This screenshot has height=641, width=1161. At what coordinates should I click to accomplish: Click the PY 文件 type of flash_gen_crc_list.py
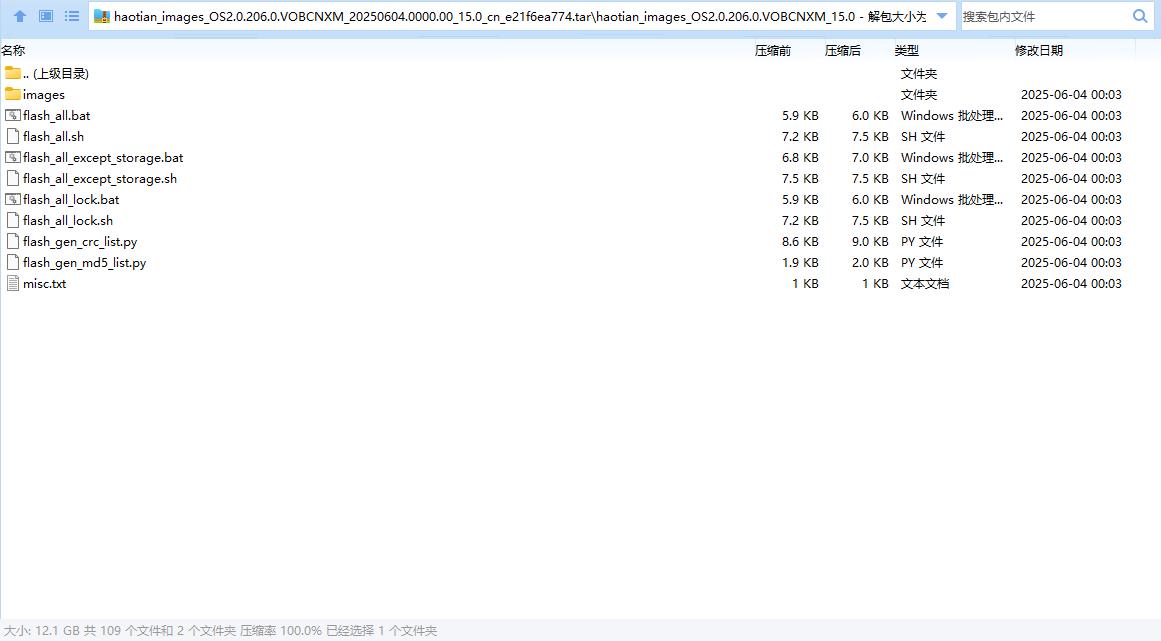tap(922, 241)
